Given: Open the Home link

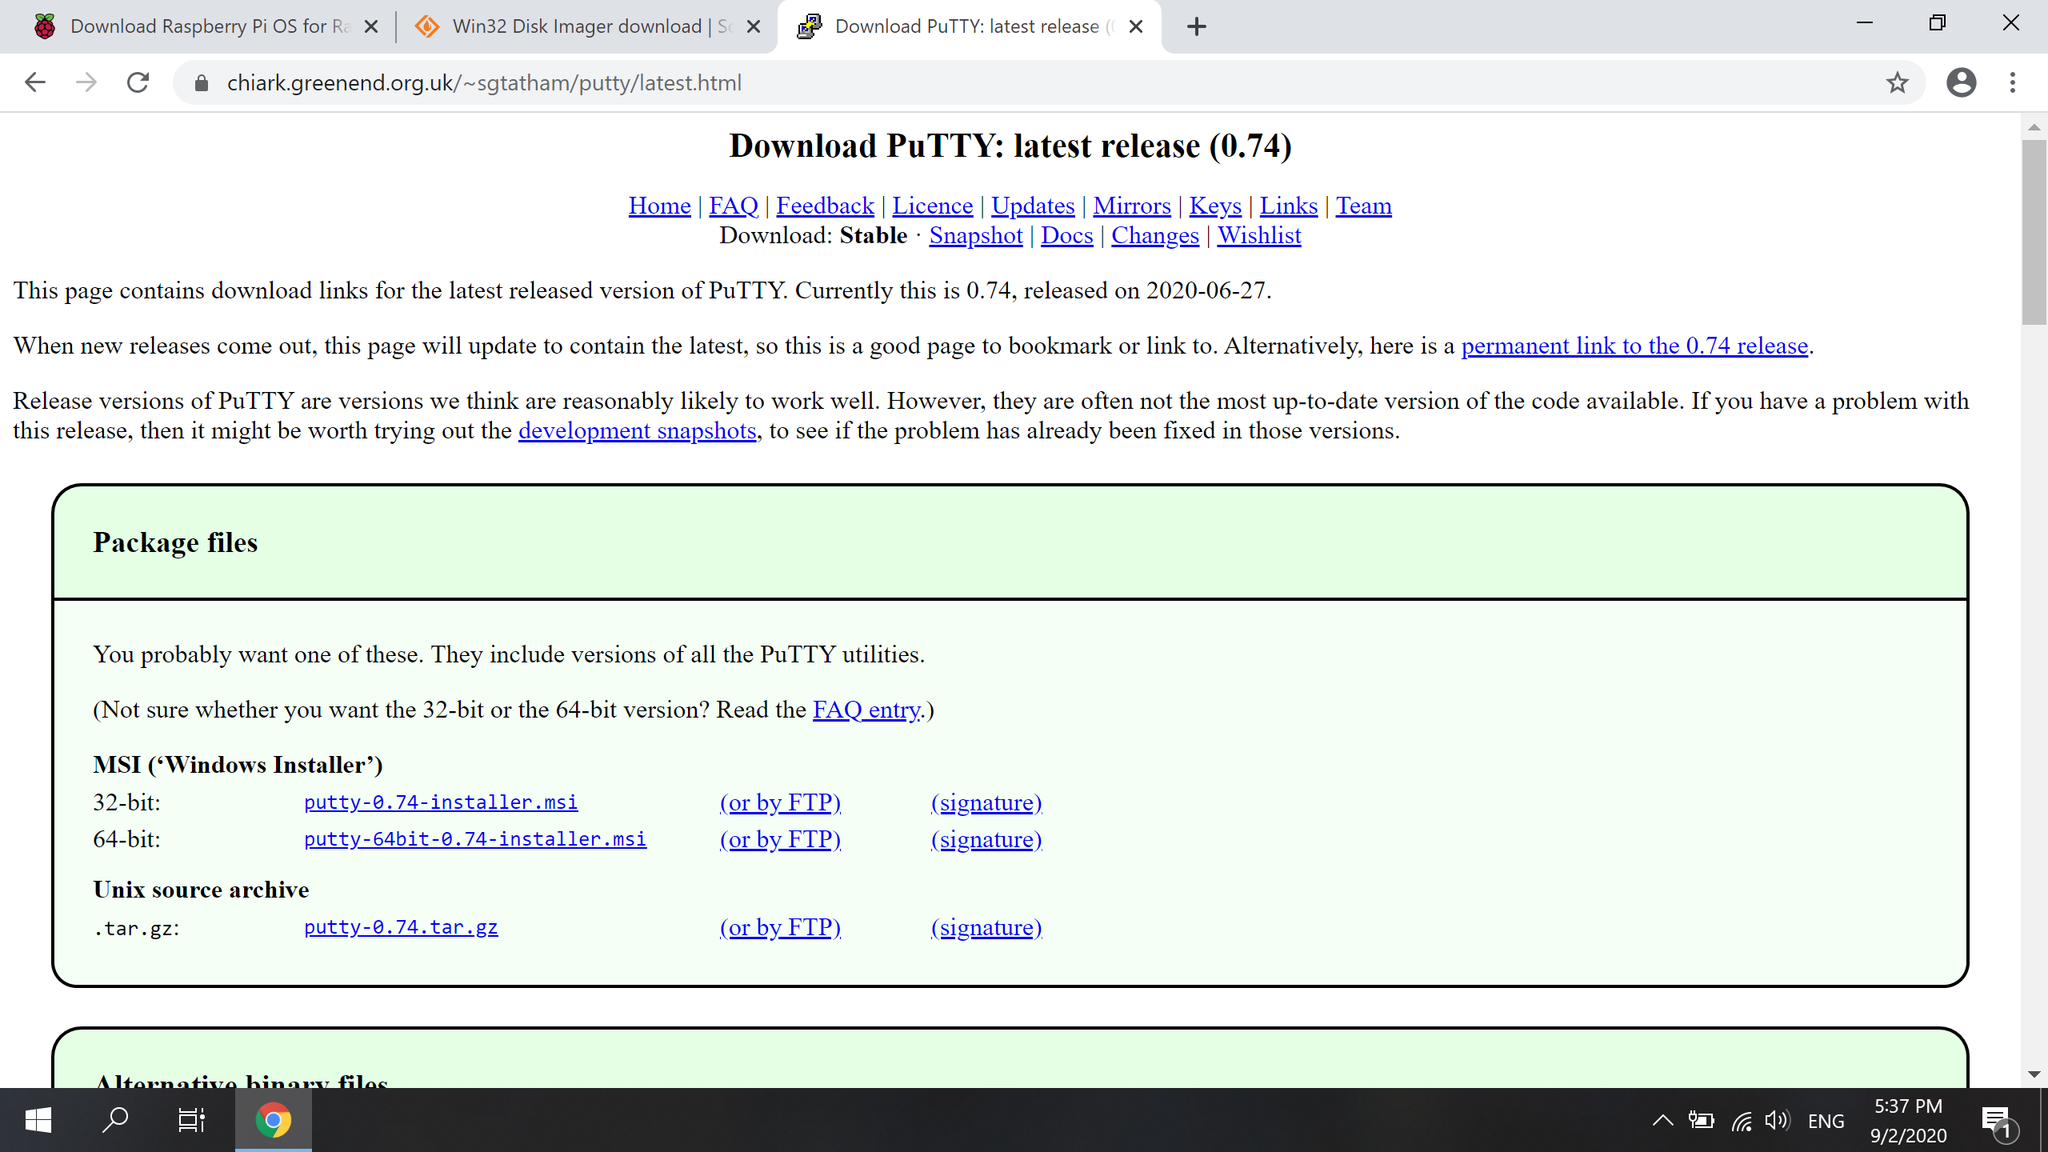Looking at the screenshot, I should (x=659, y=206).
